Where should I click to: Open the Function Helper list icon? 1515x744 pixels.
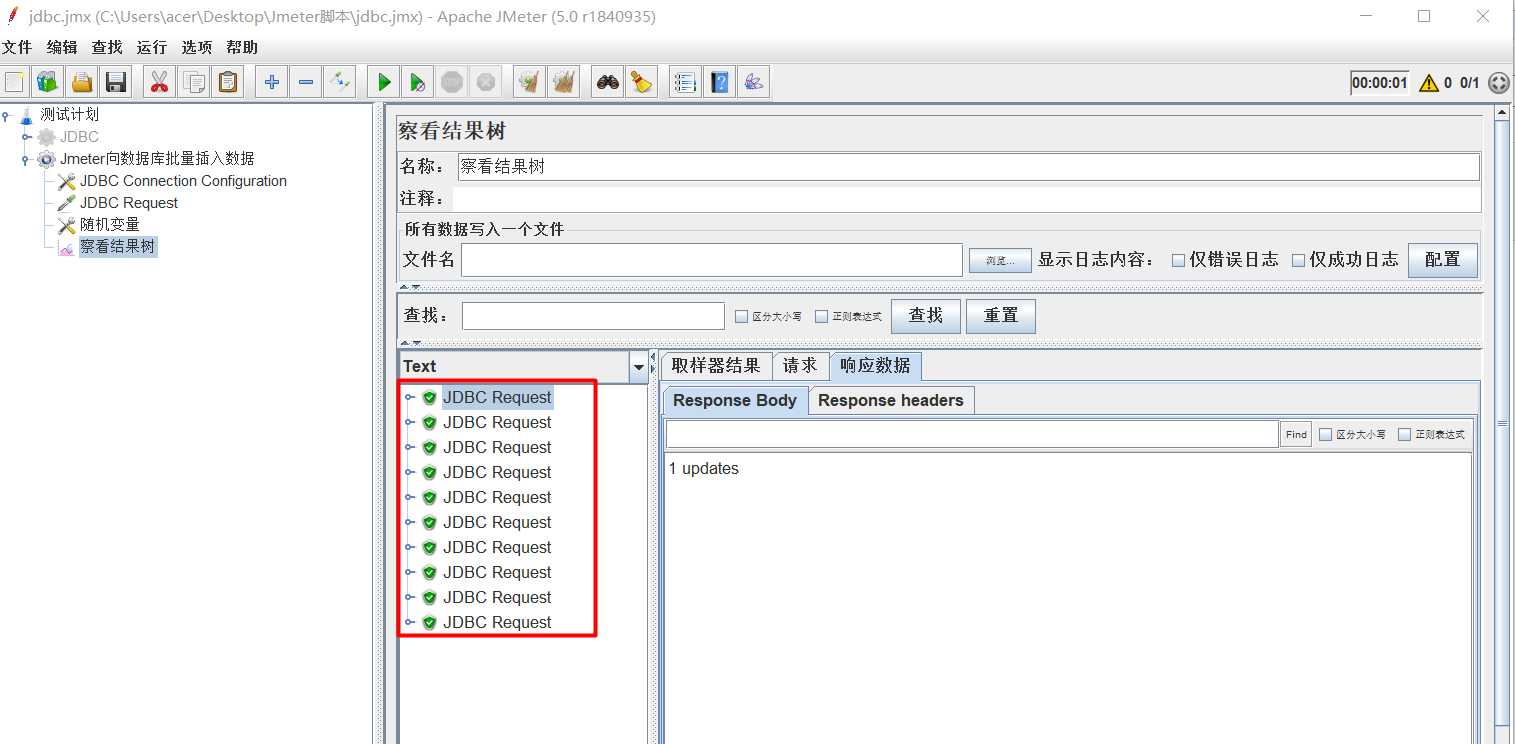click(x=684, y=82)
